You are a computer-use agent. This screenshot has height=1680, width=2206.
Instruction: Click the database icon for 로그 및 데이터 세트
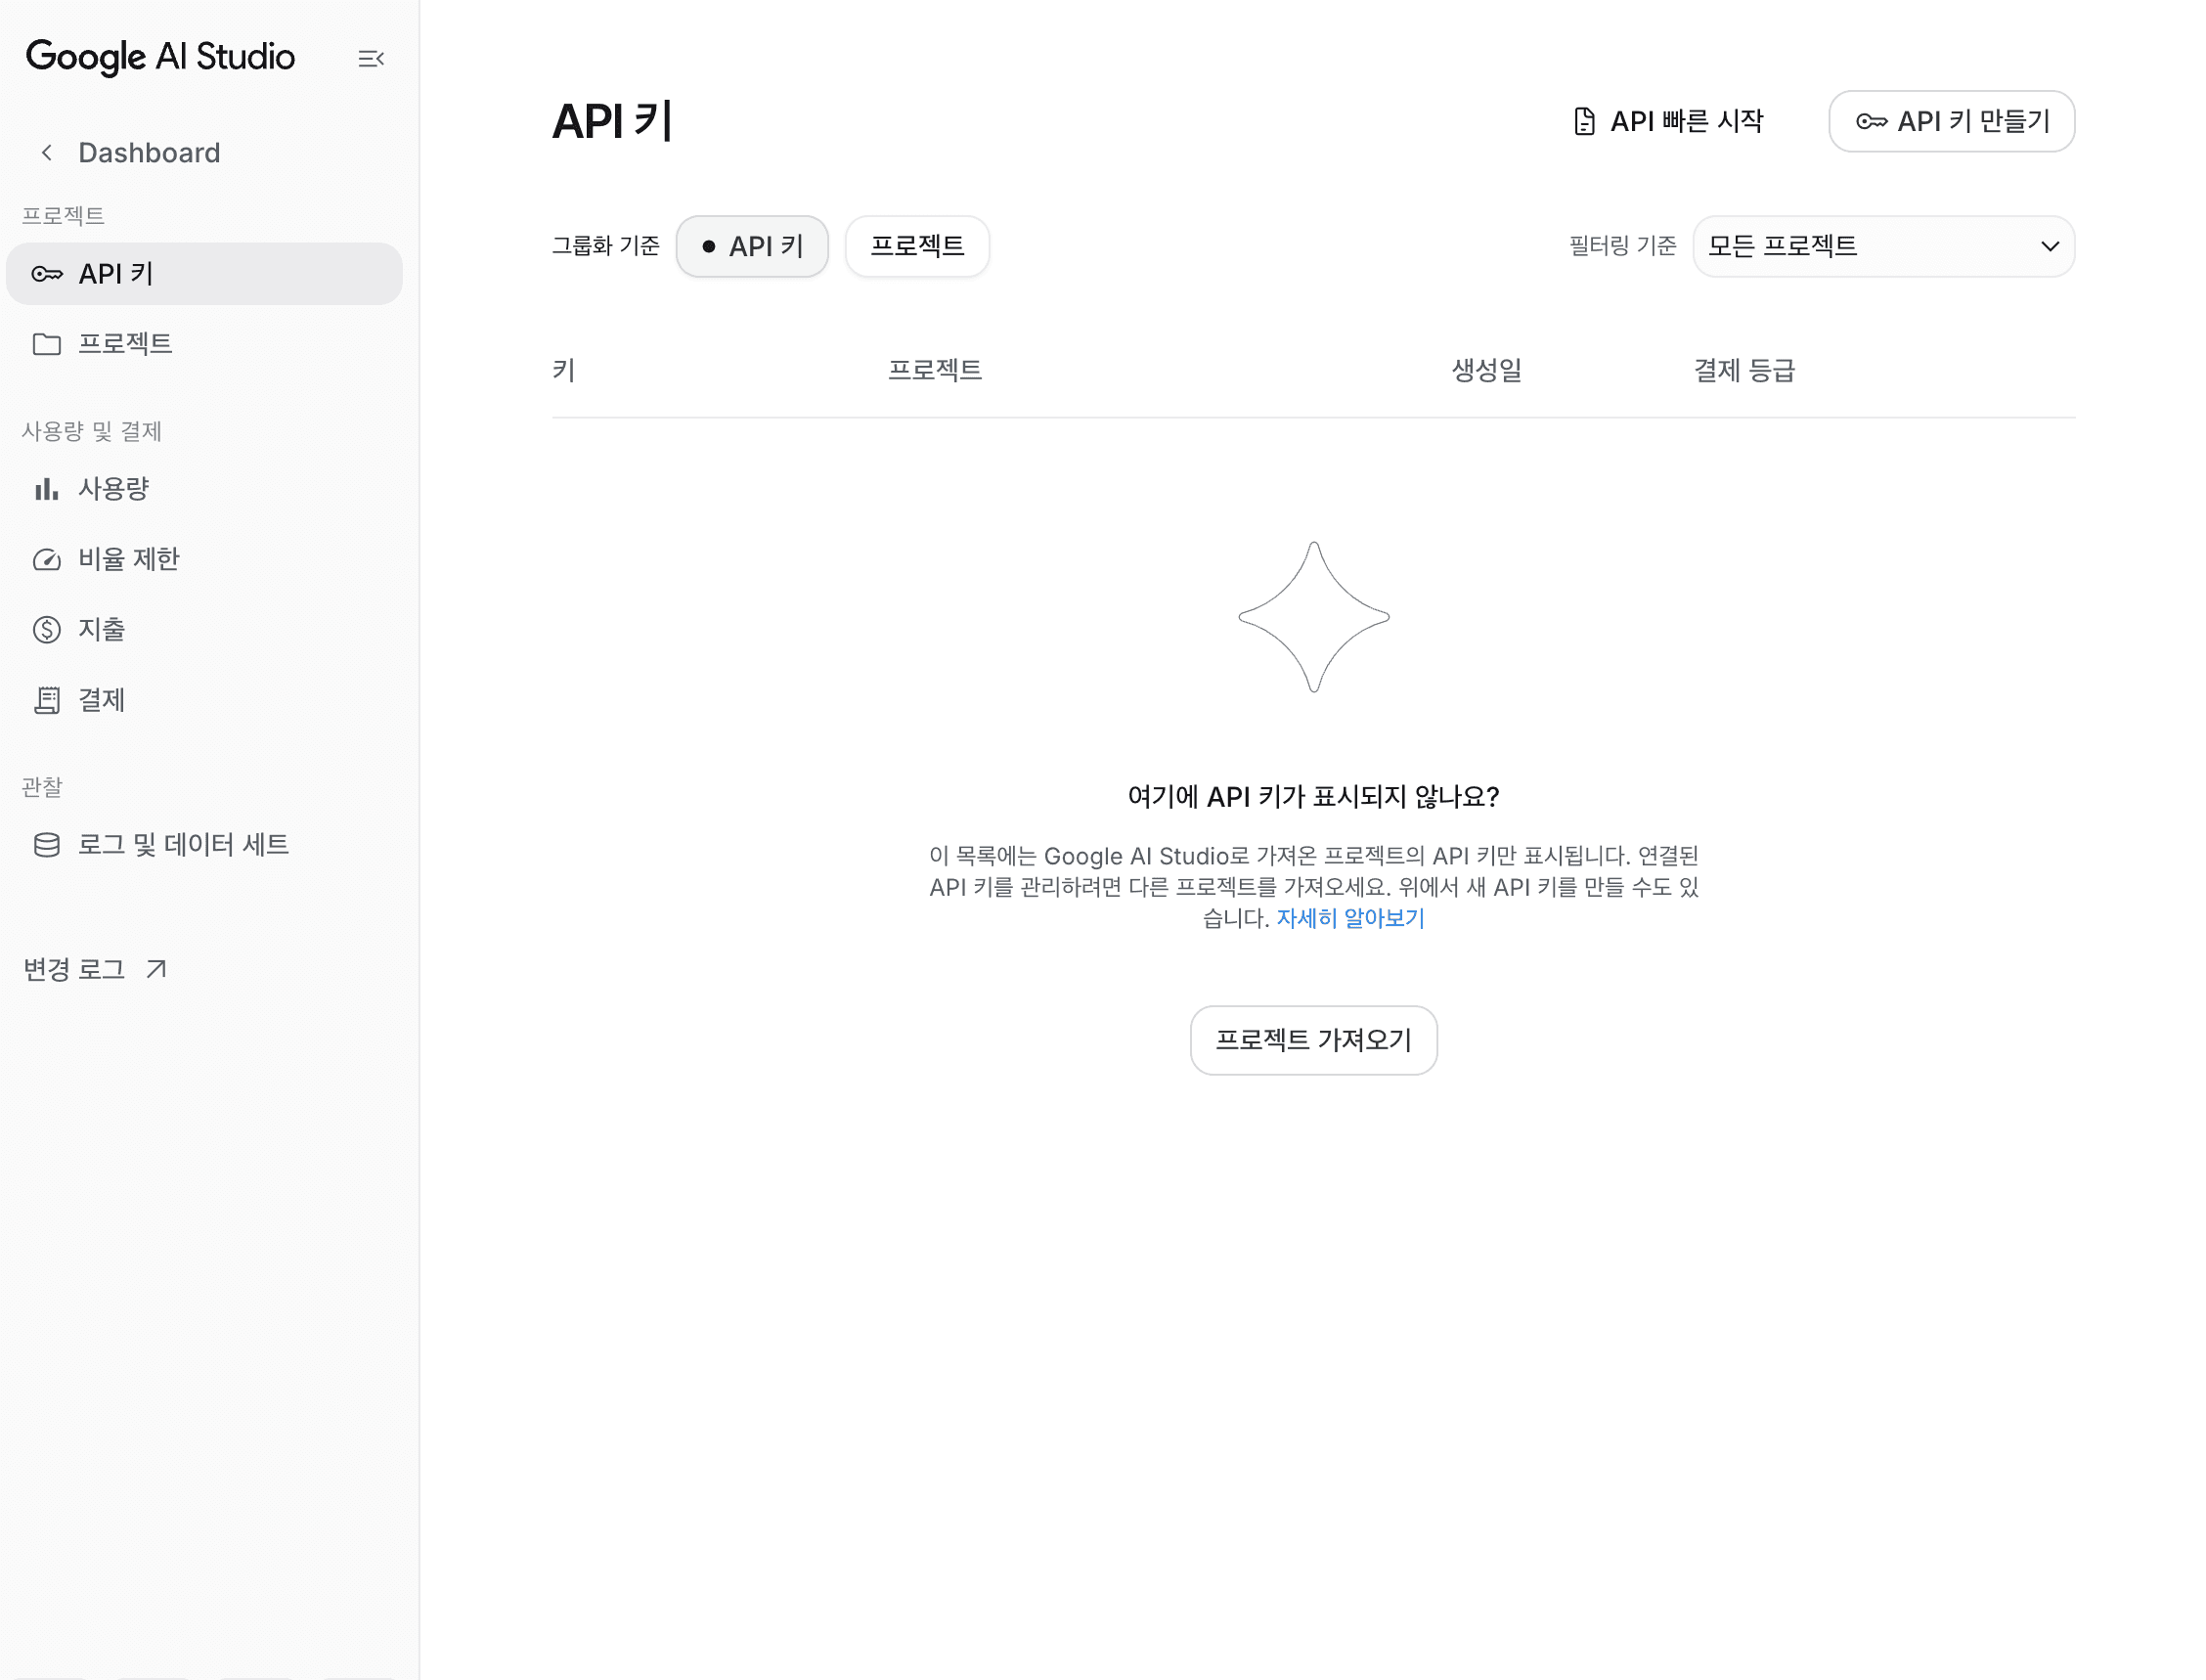47,846
